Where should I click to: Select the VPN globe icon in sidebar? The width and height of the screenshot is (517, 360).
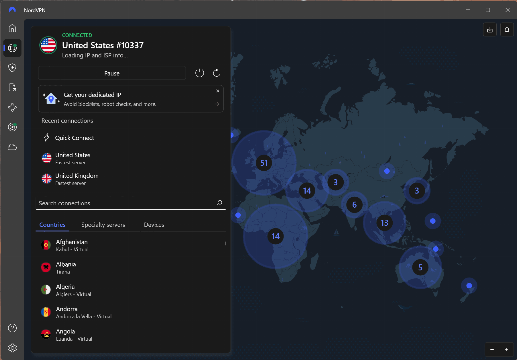(x=12, y=48)
